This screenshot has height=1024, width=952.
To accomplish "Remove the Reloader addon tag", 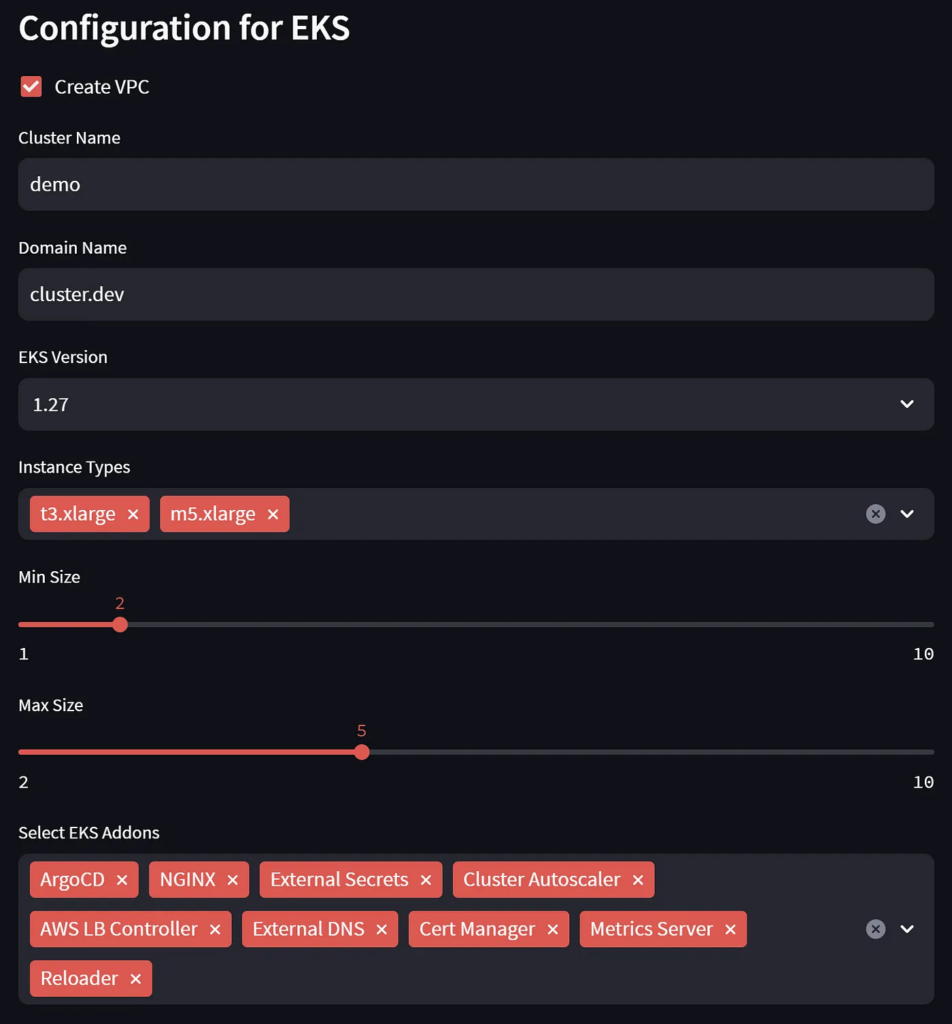I will point(135,978).
